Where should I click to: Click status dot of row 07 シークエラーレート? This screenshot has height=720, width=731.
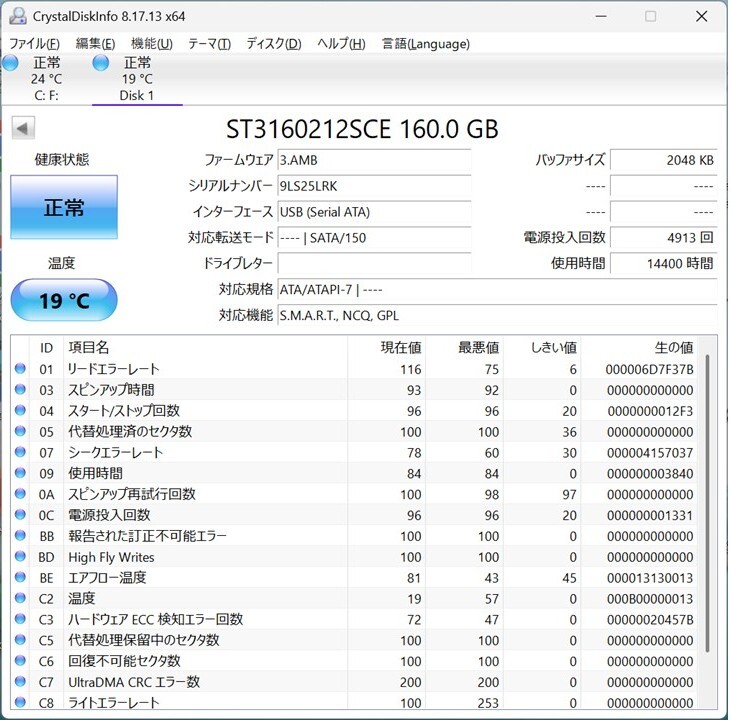tap(20, 452)
